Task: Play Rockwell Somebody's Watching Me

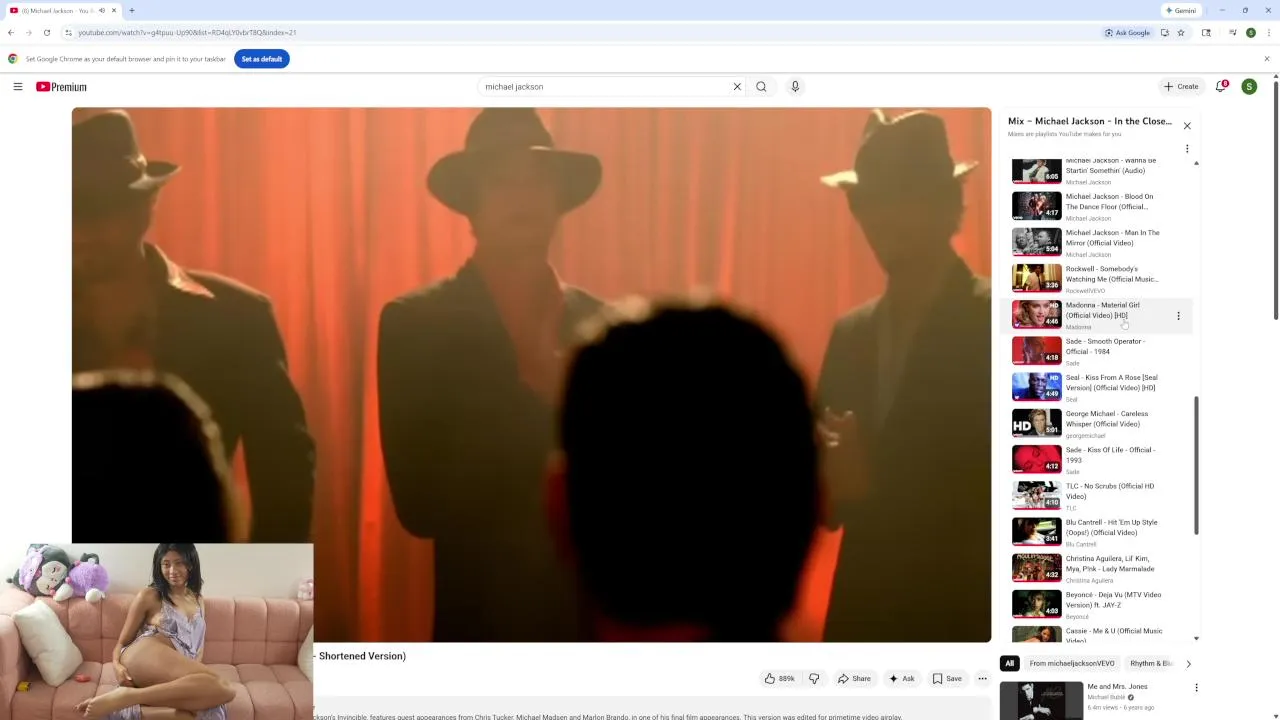Action: 1097,278
